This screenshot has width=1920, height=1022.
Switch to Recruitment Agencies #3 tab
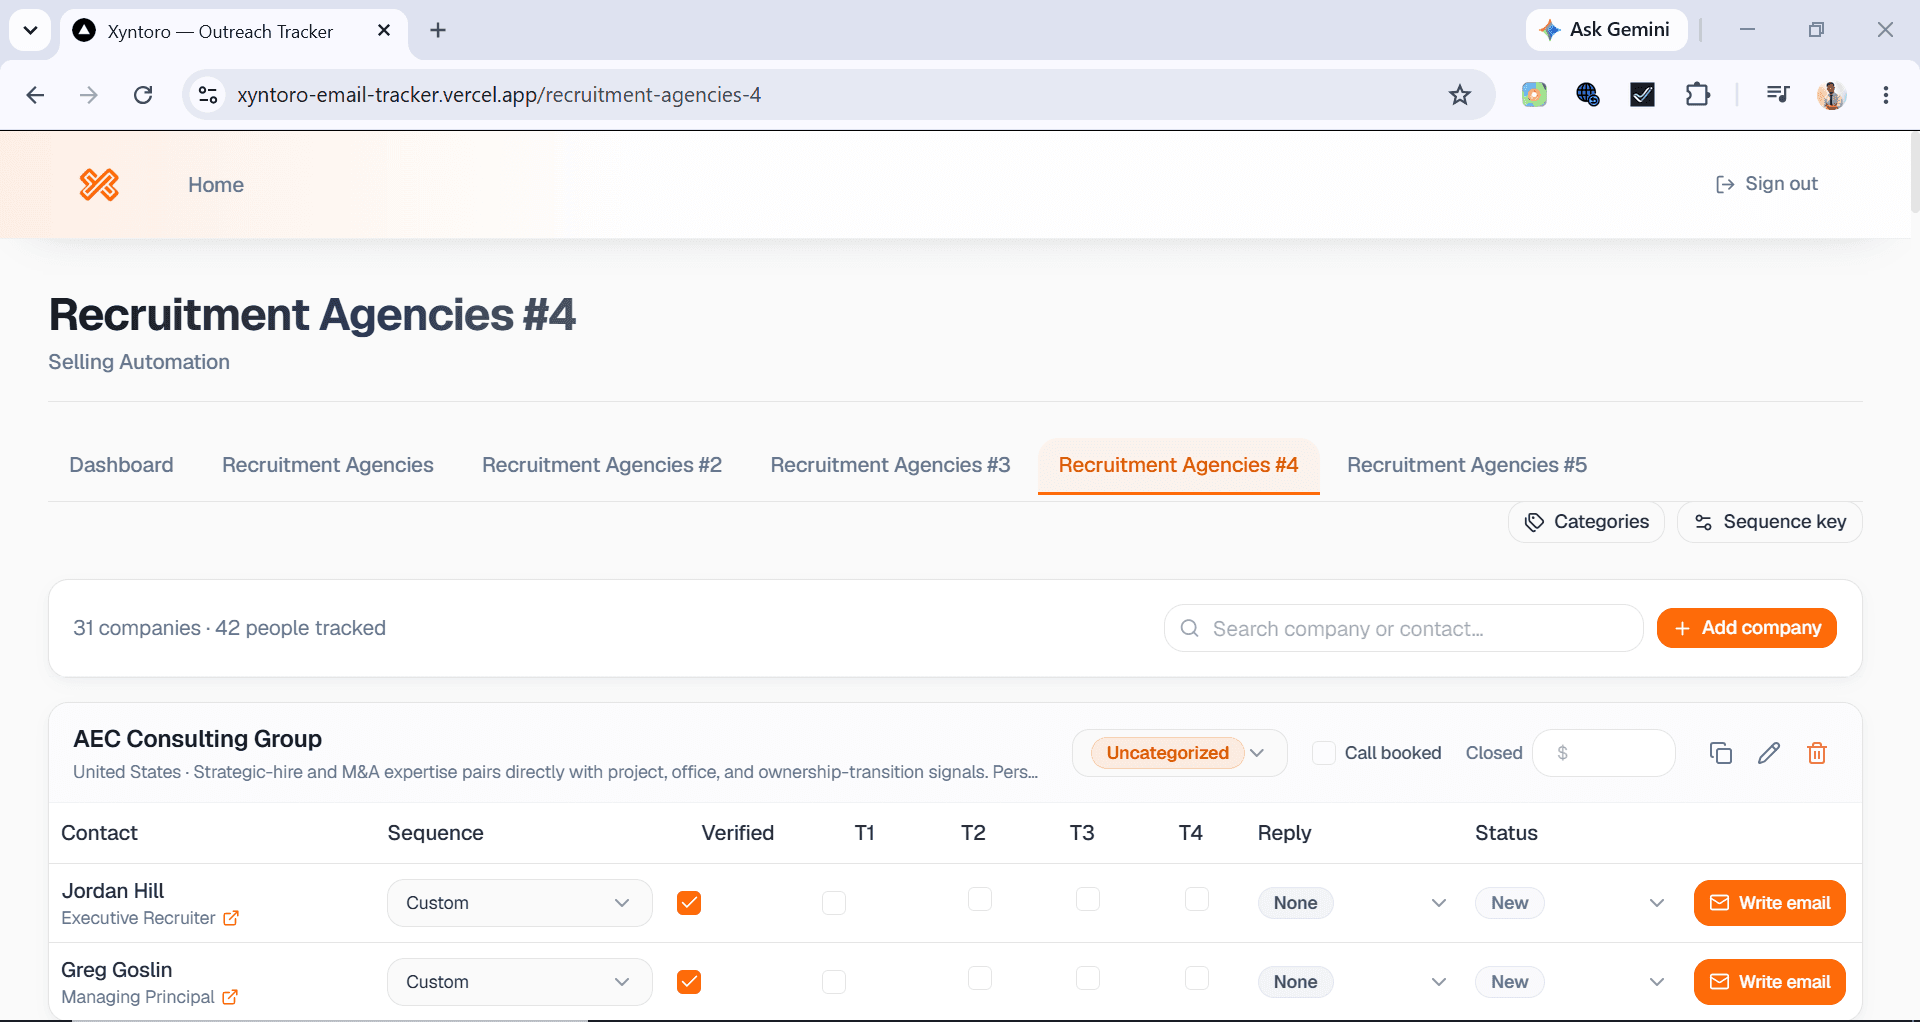pos(890,465)
